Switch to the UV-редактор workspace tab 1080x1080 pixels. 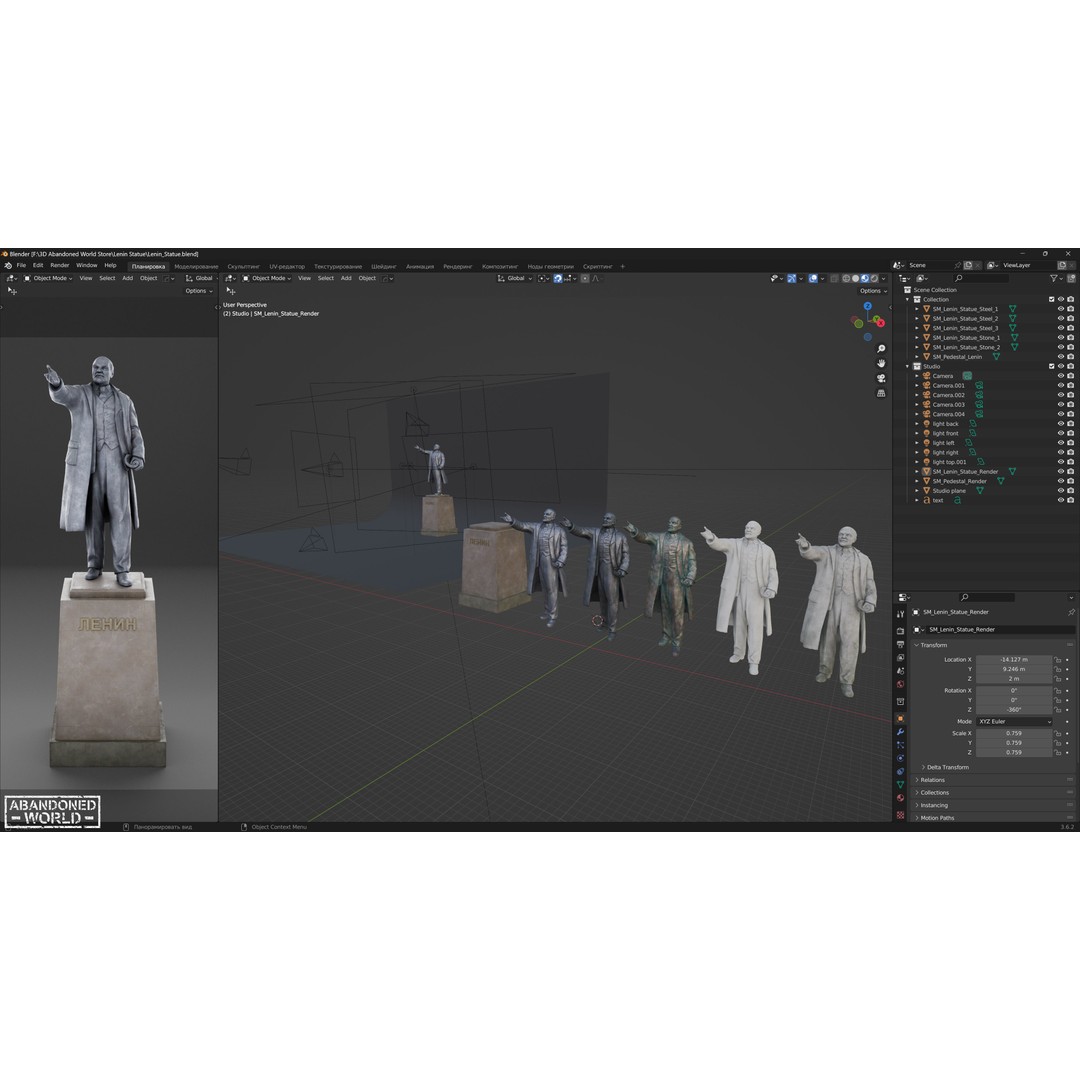coord(287,267)
